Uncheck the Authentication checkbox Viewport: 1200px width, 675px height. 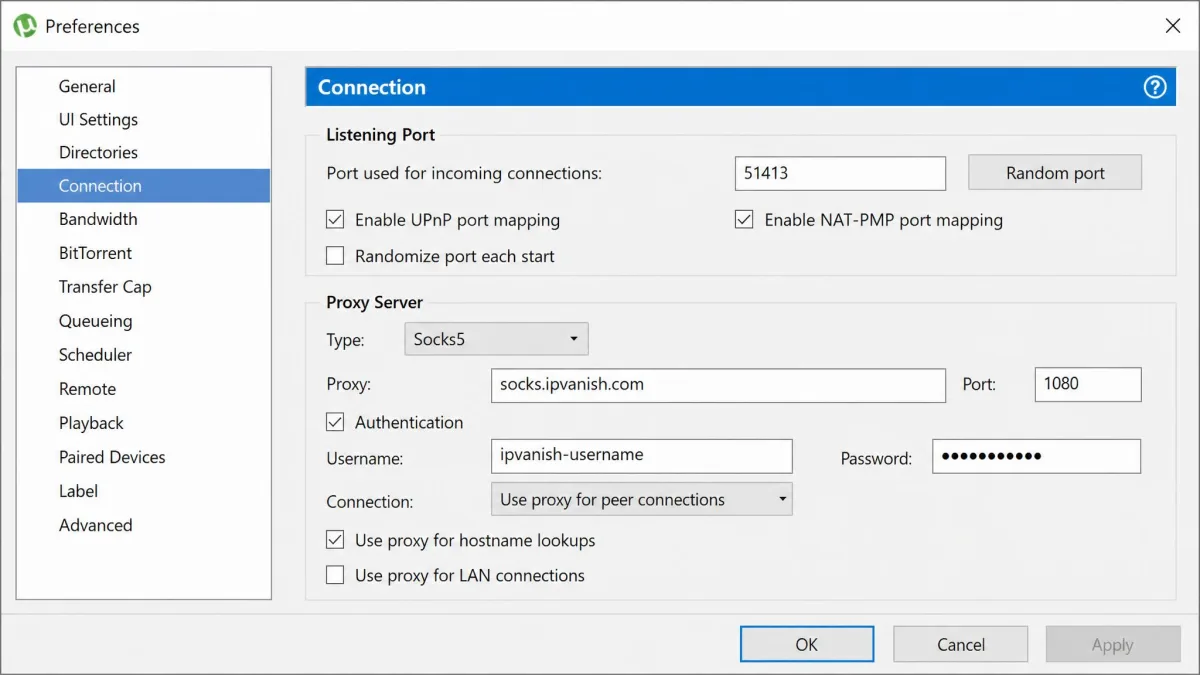coord(335,422)
